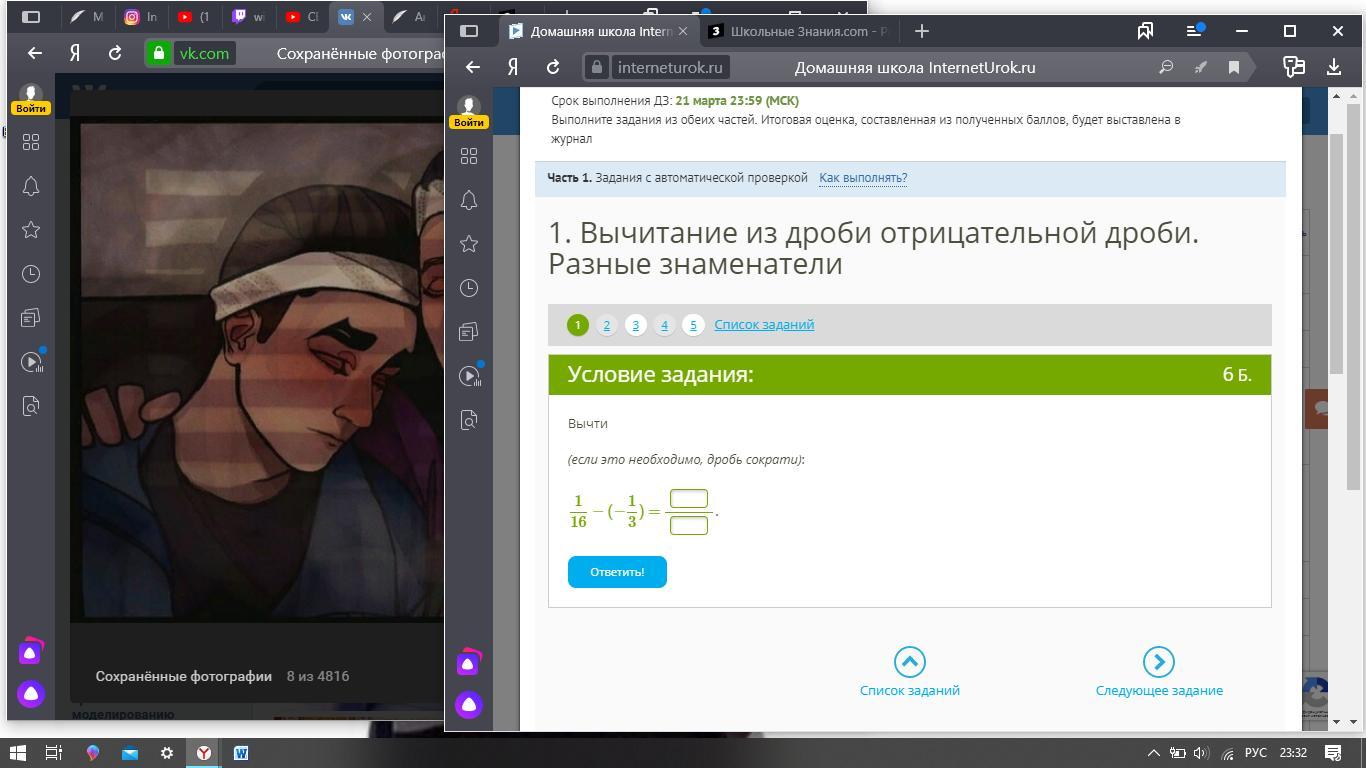This screenshot has width=1366, height=768.
Task: Open the Как выполнять? help link
Action: pyautogui.click(x=863, y=178)
